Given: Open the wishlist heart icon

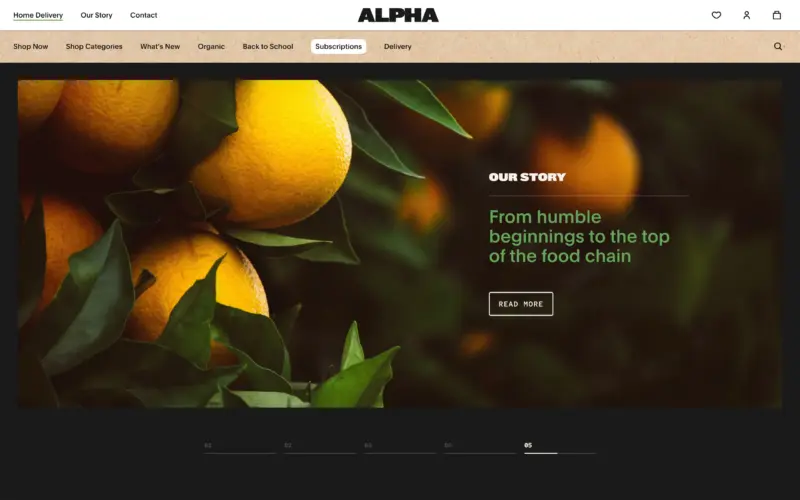Looking at the screenshot, I should (716, 15).
